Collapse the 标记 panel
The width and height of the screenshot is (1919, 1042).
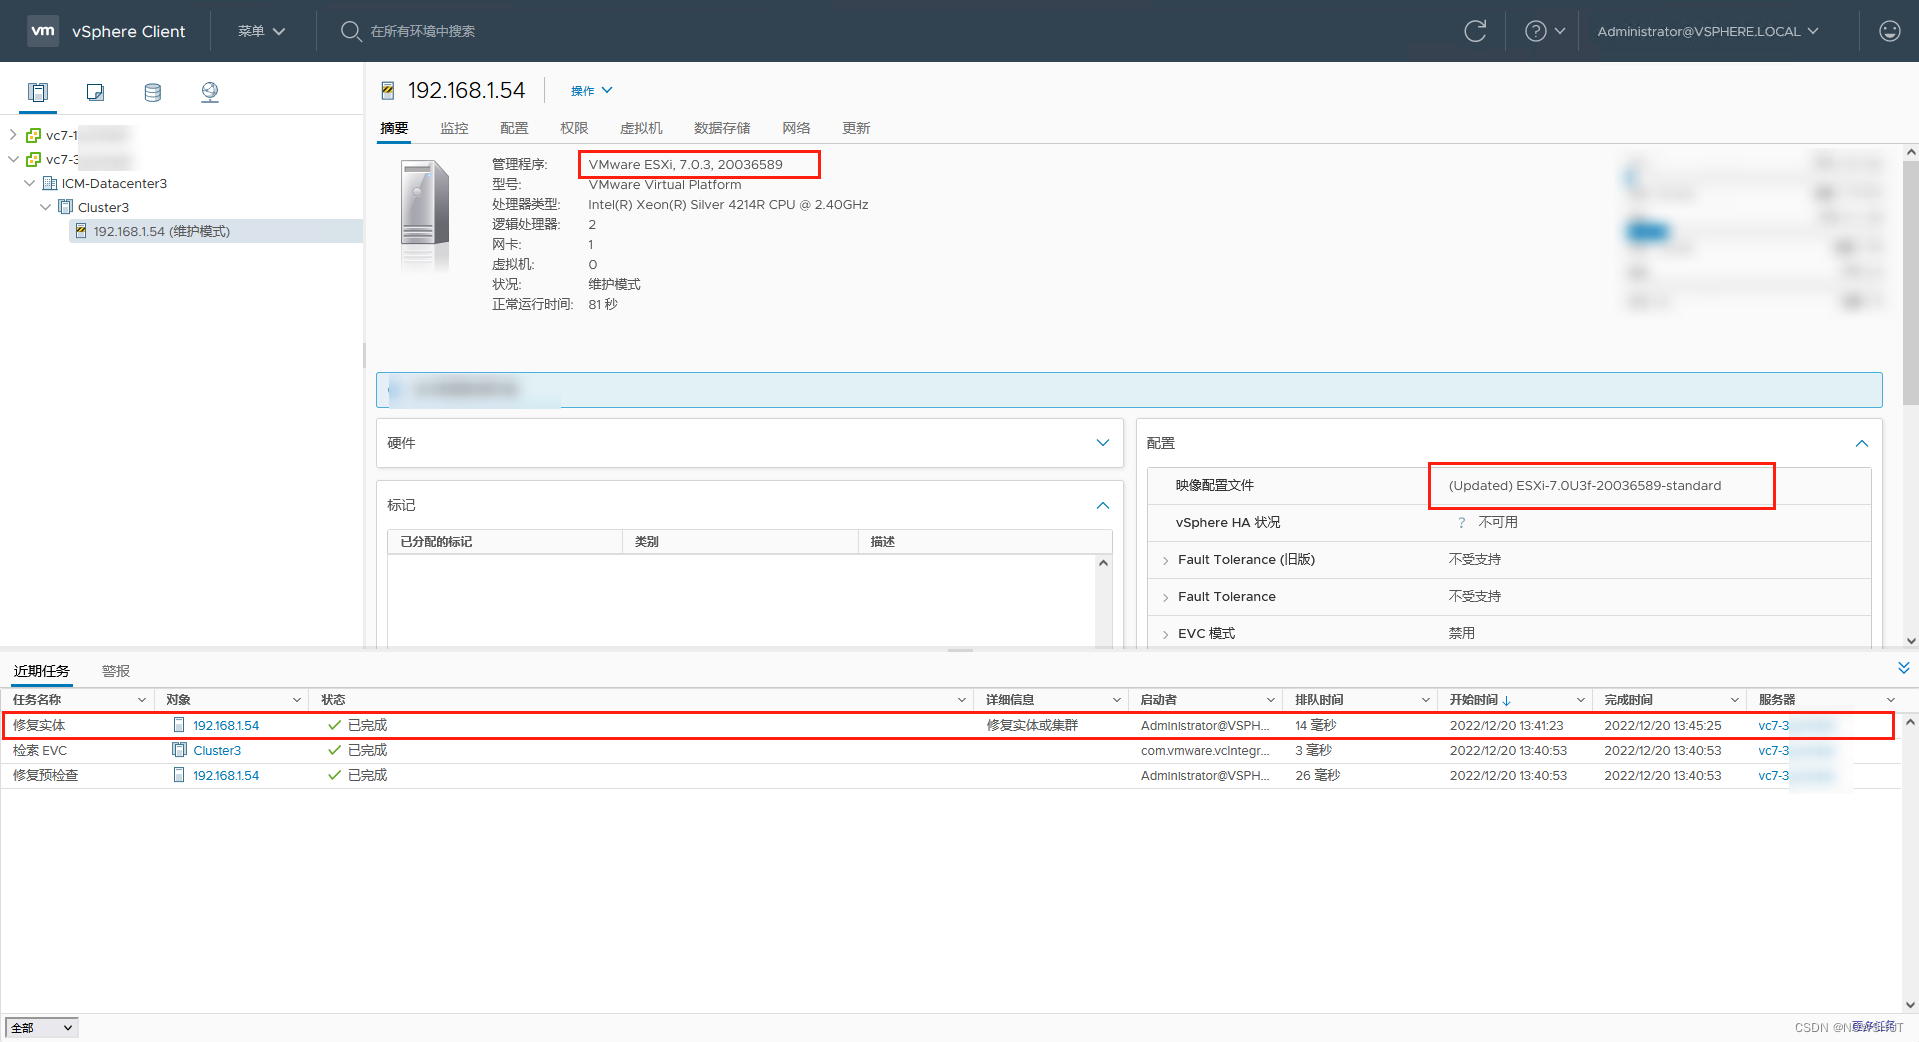(x=1102, y=505)
